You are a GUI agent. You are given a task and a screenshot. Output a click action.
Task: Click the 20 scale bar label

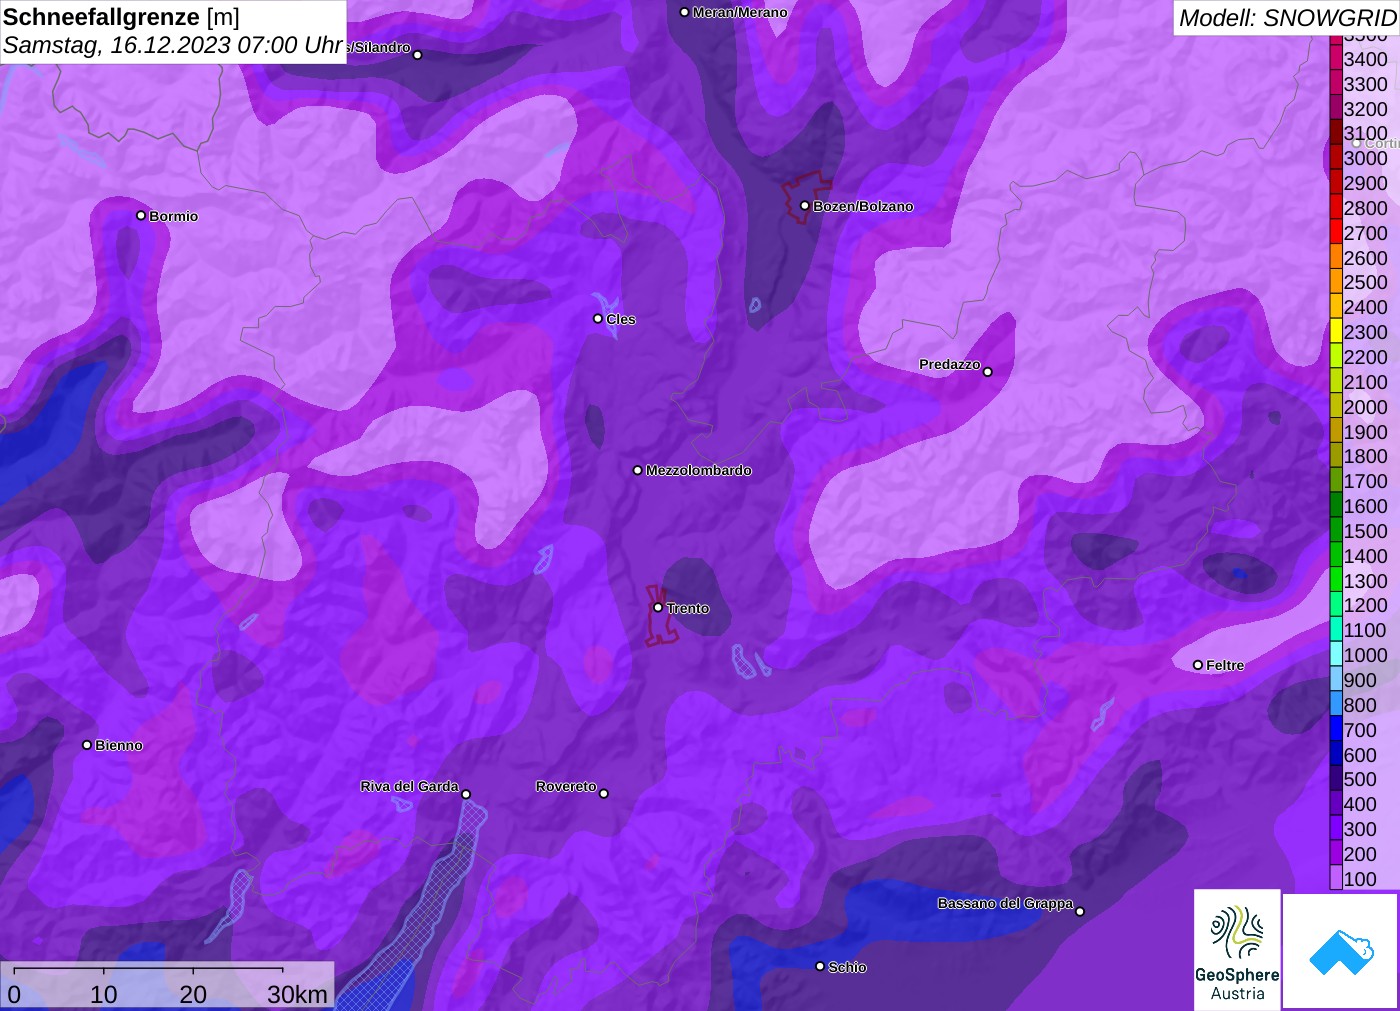point(193,994)
